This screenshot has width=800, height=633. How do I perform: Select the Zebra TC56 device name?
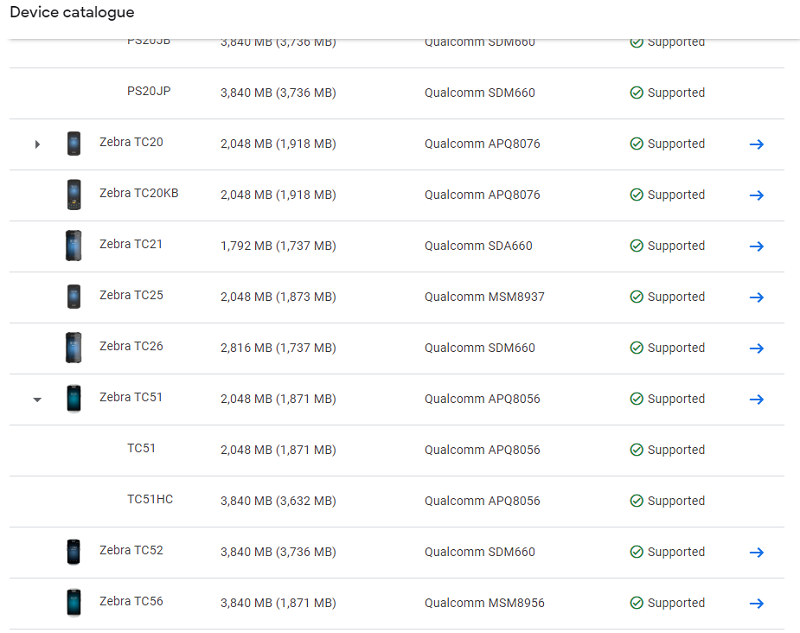(x=131, y=601)
